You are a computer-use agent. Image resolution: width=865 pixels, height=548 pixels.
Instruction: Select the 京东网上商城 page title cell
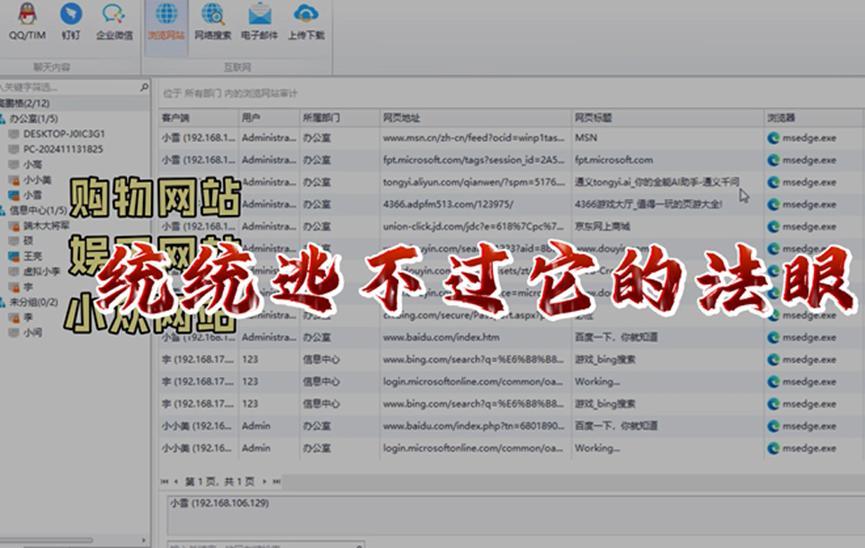[x=668, y=226]
